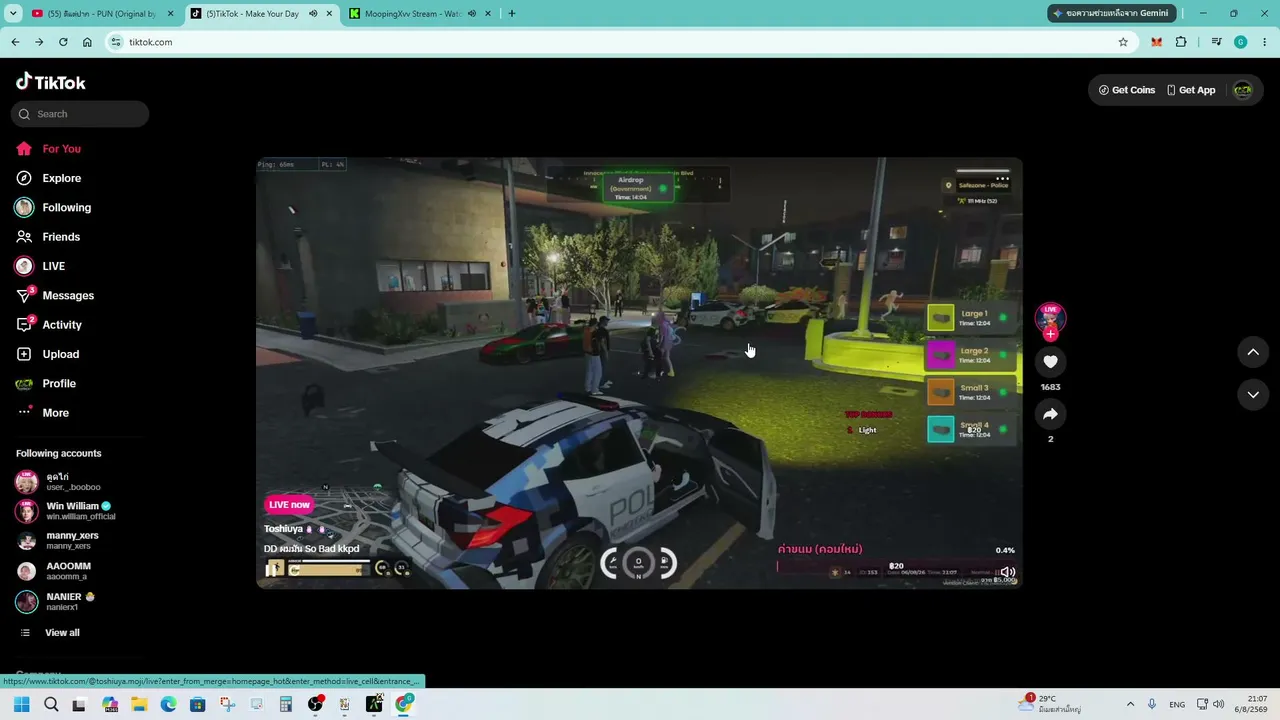
Task: Close the MoopingXvv Stream tab
Action: [x=487, y=14]
